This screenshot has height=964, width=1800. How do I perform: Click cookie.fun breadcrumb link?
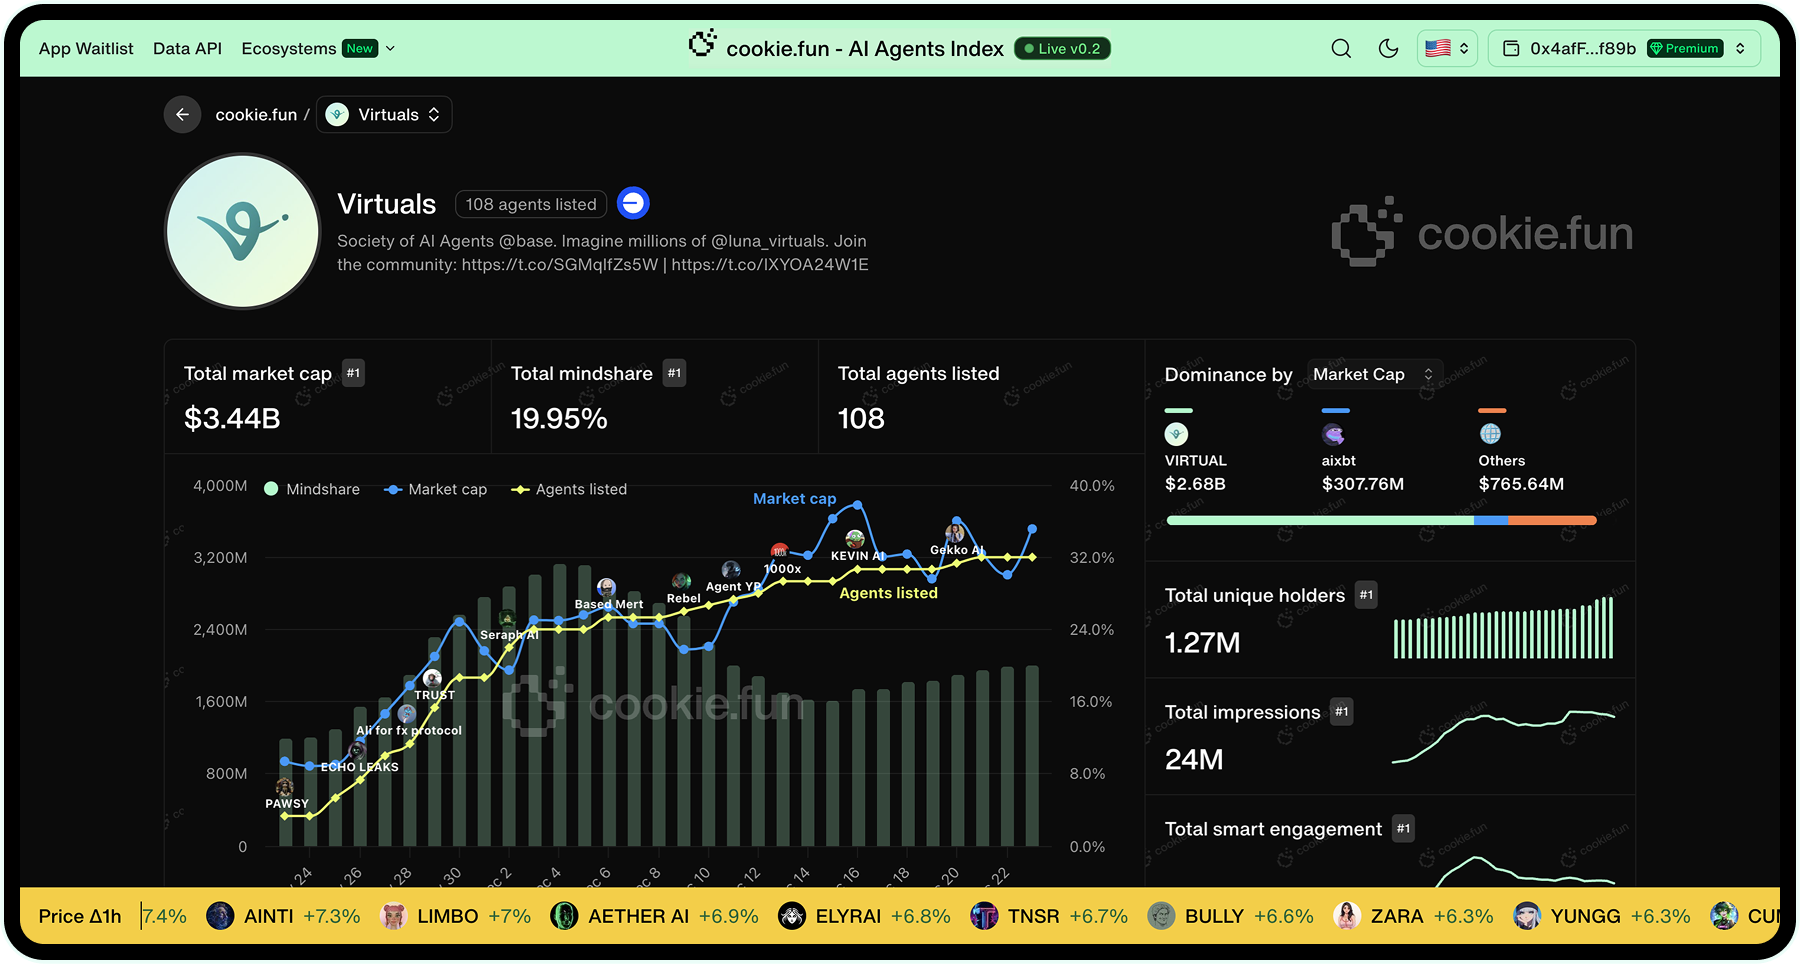[x=256, y=115]
